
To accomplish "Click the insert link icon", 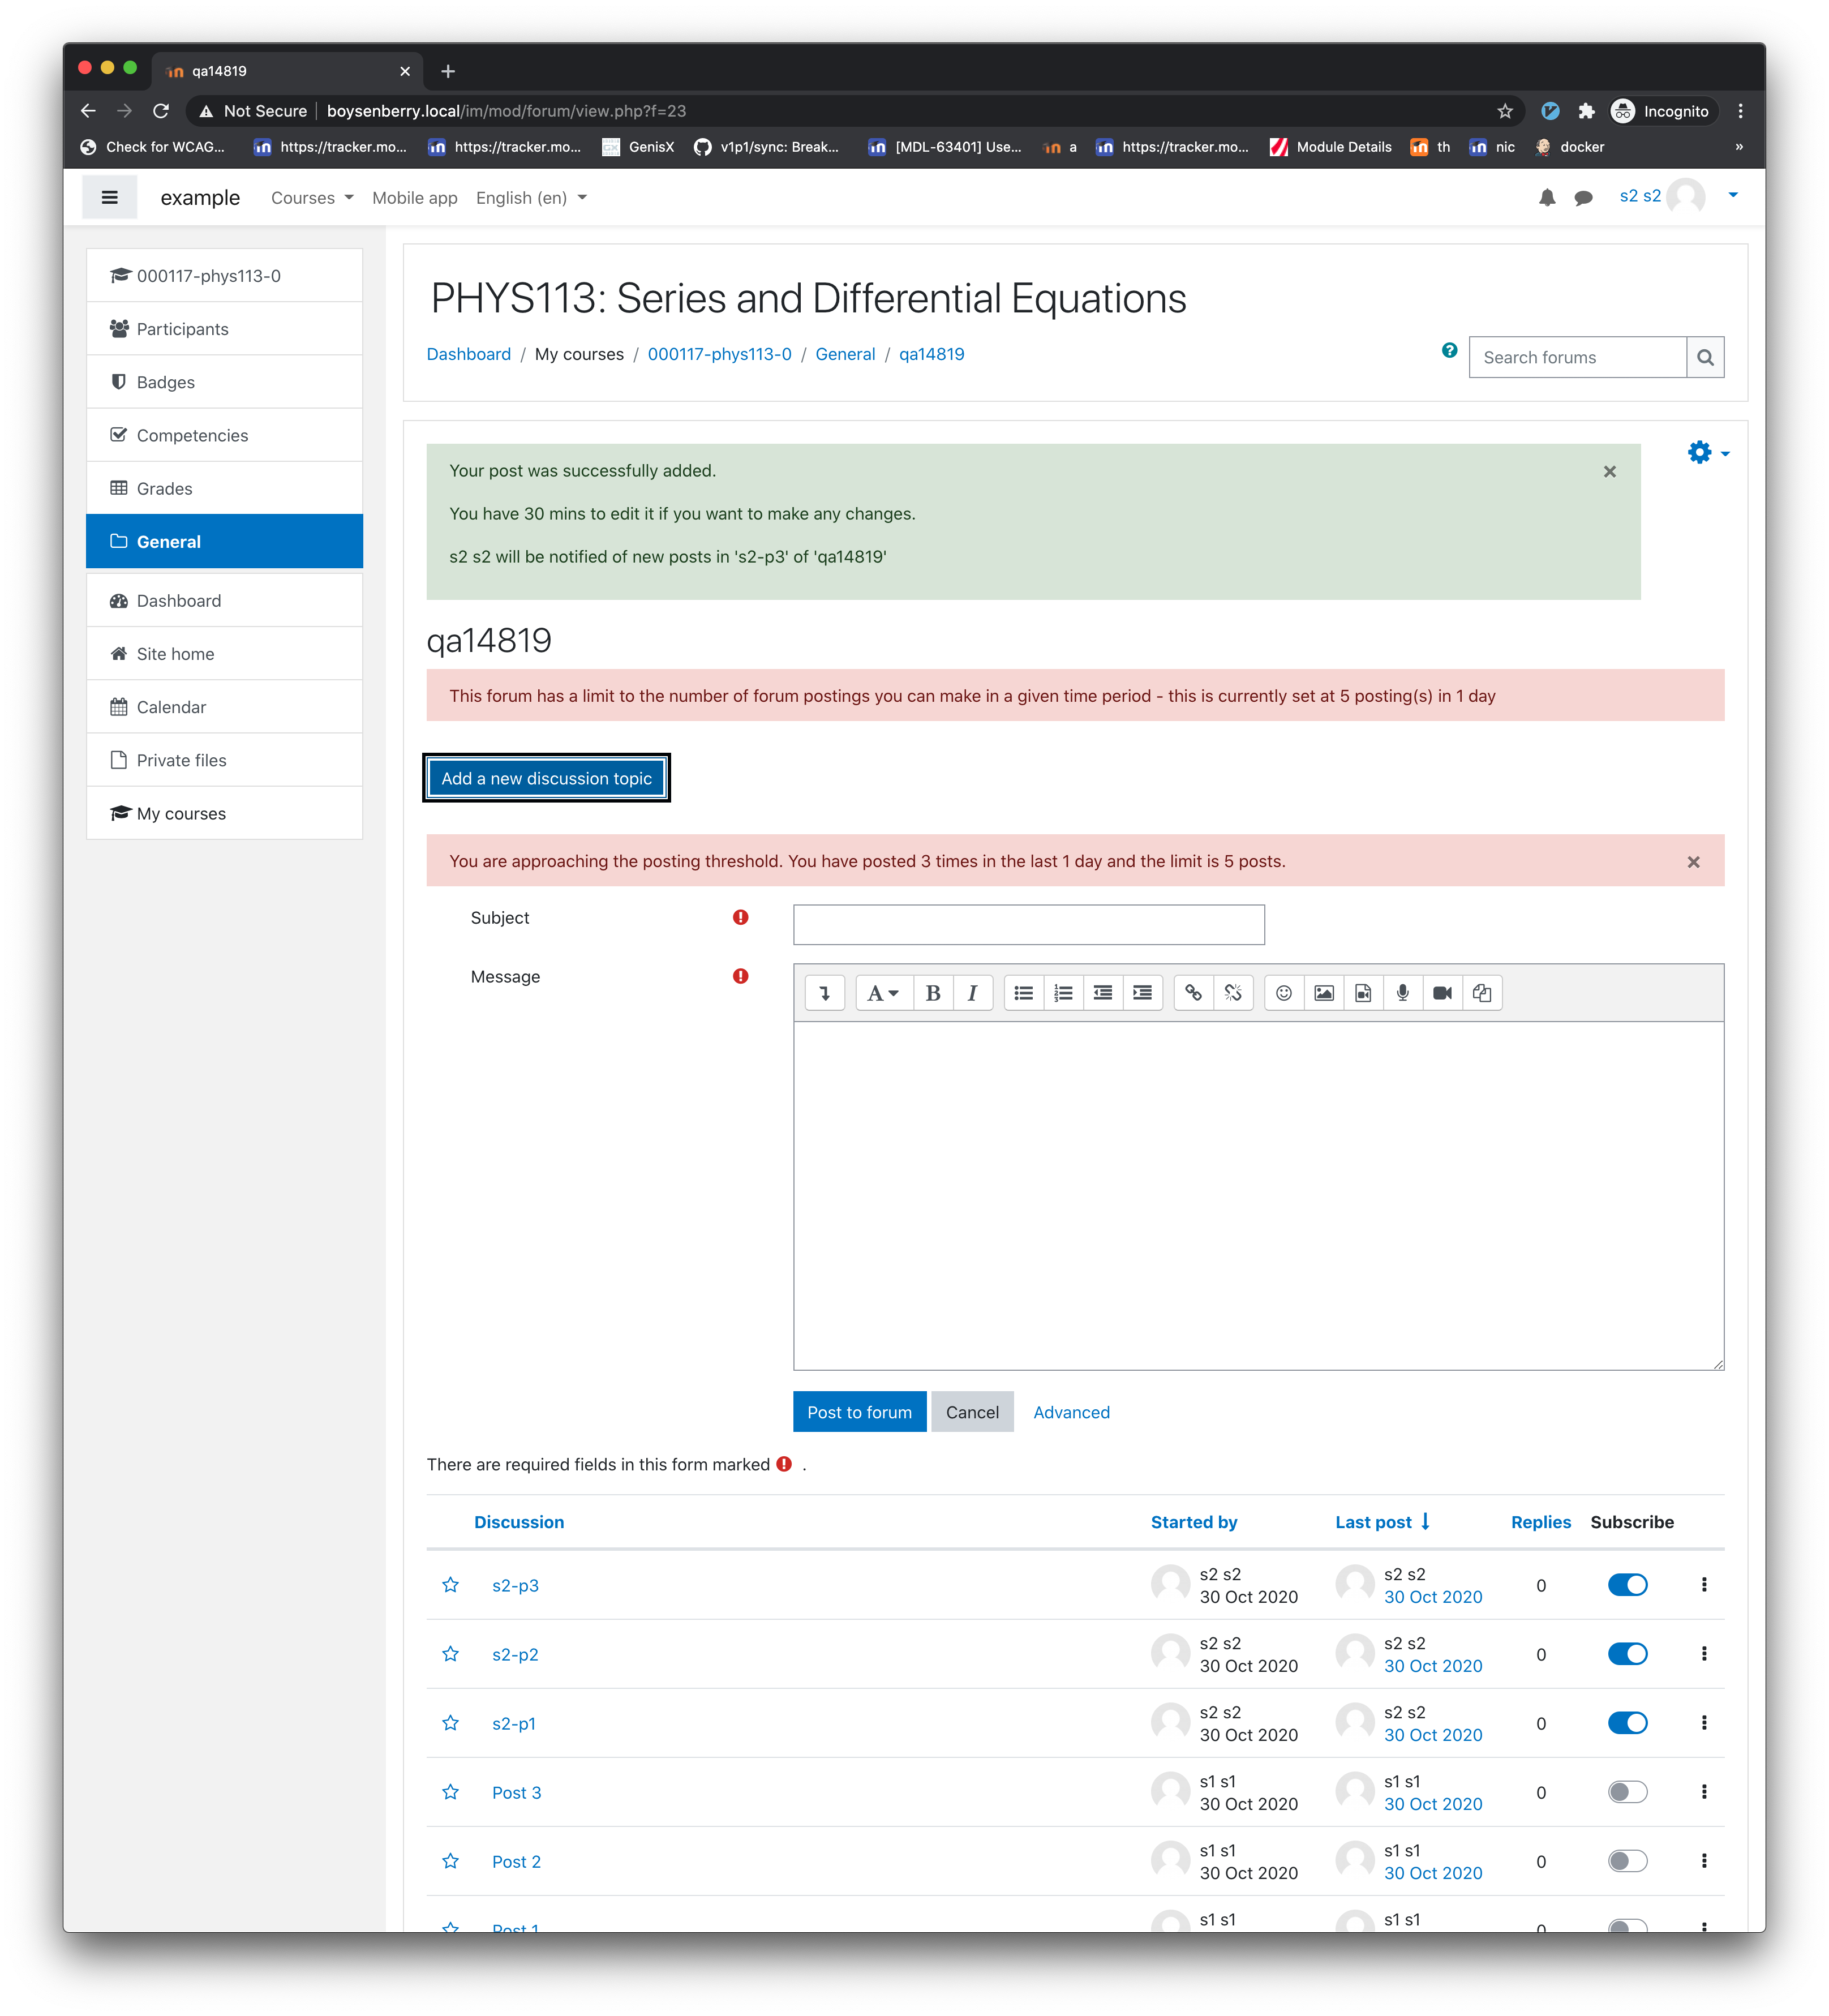I will 1193,993.
